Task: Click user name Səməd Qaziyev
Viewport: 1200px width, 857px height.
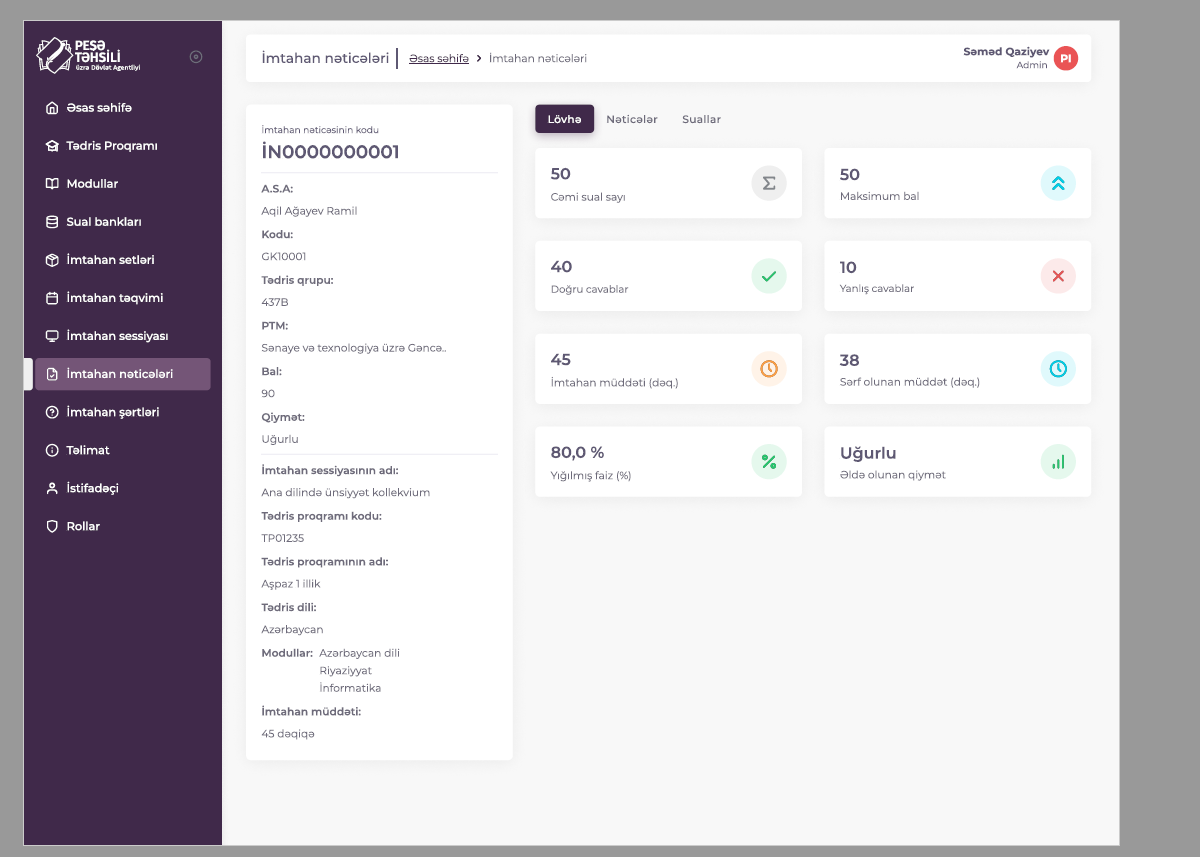Action: [1006, 51]
